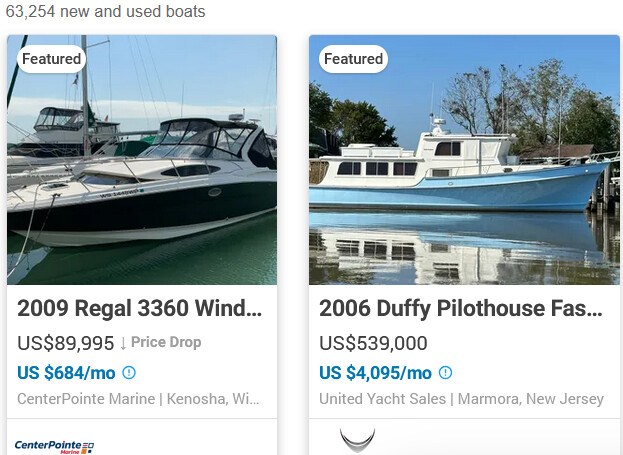Click the US$539,000 price
Viewport: 623px width, 455px height.
pos(373,343)
